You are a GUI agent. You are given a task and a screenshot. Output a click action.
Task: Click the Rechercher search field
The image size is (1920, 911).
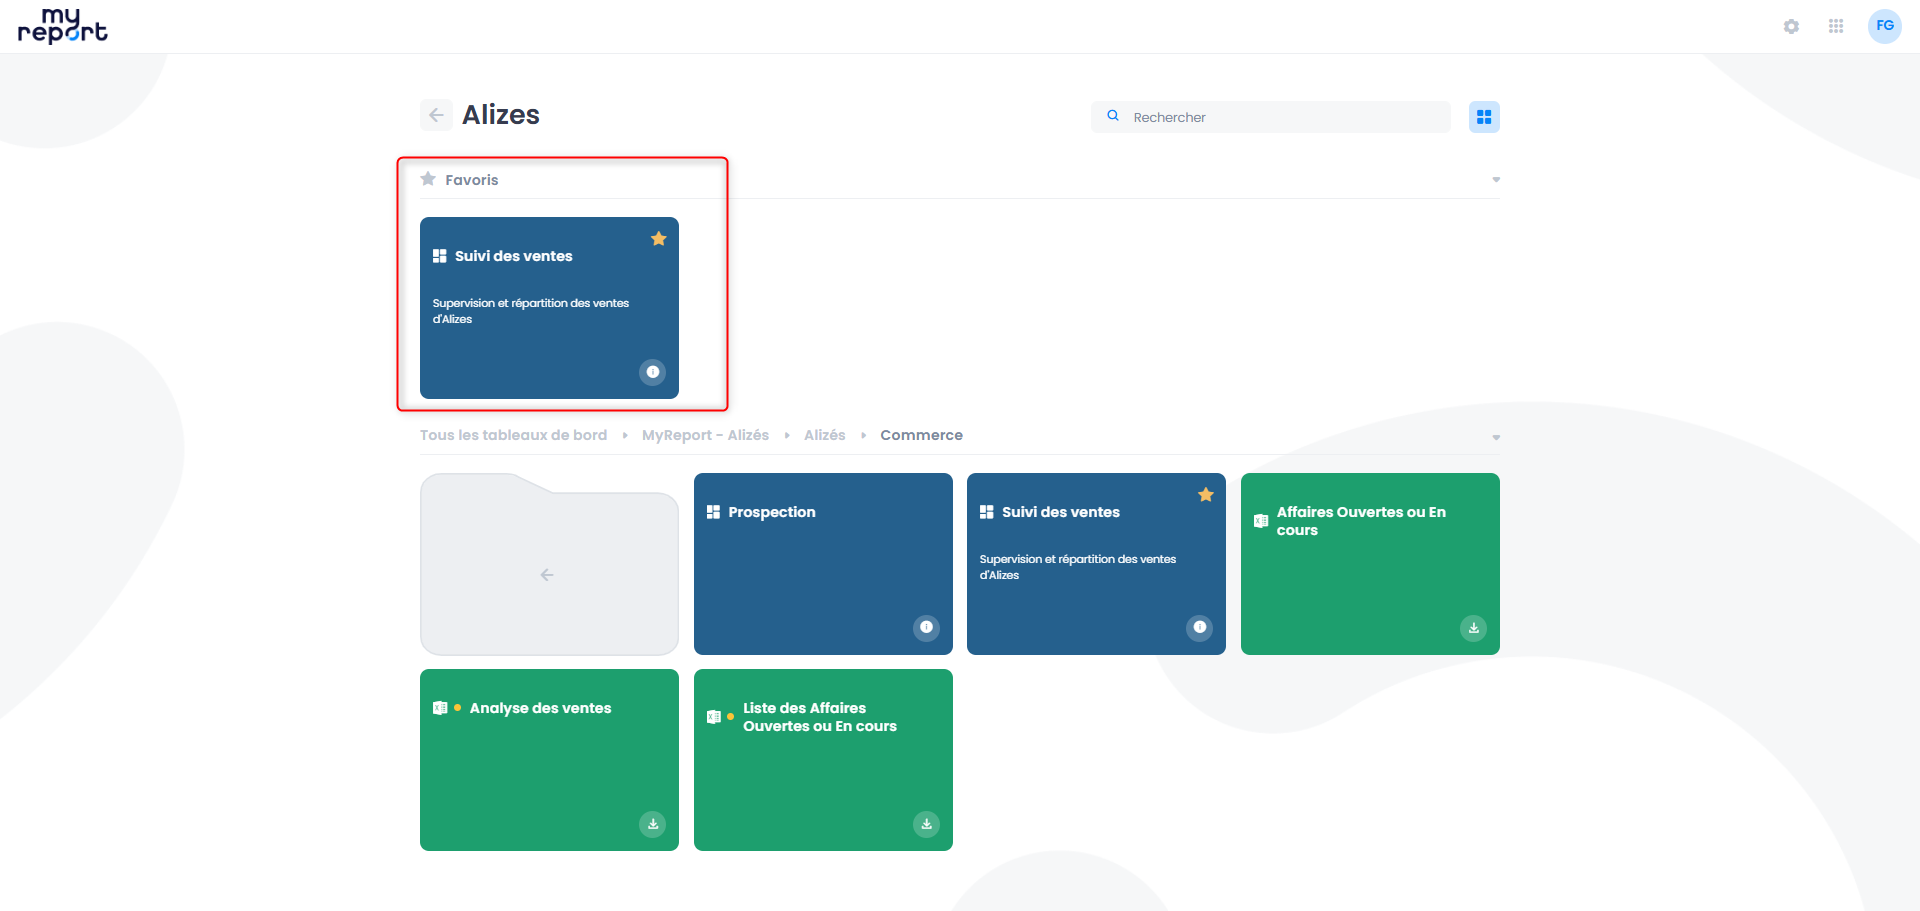pyautogui.click(x=1271, y=117)
